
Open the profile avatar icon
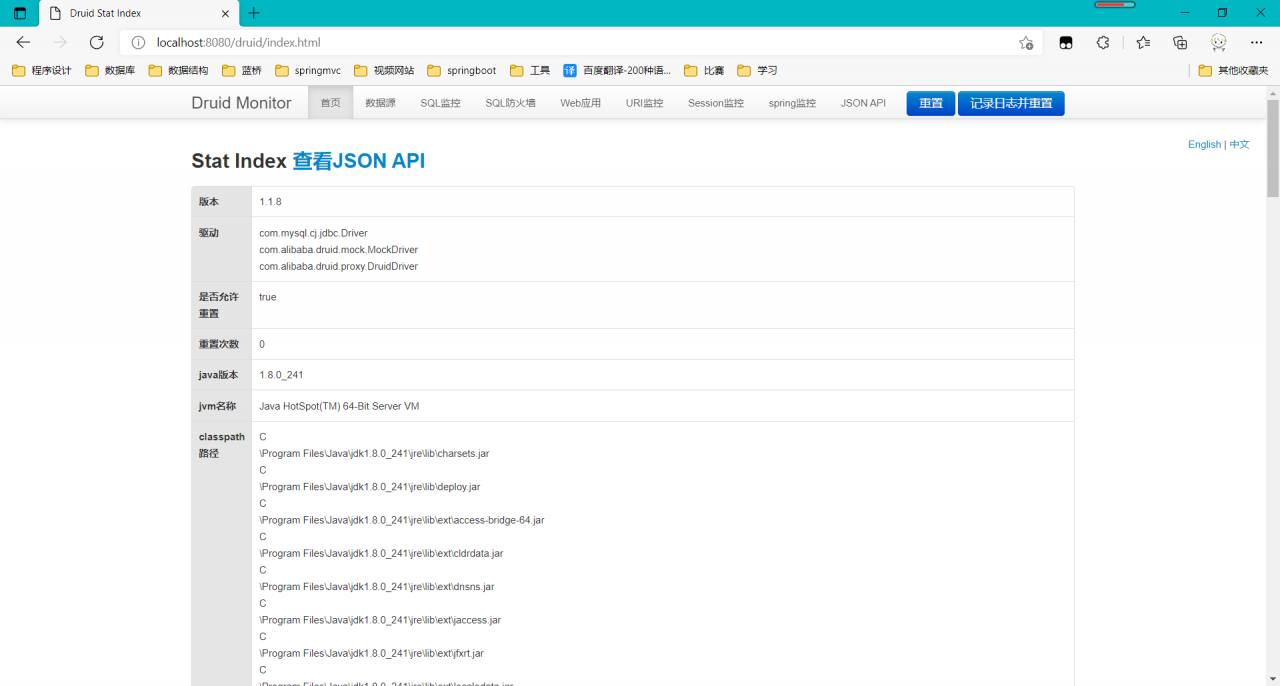tap(1218, 42)
